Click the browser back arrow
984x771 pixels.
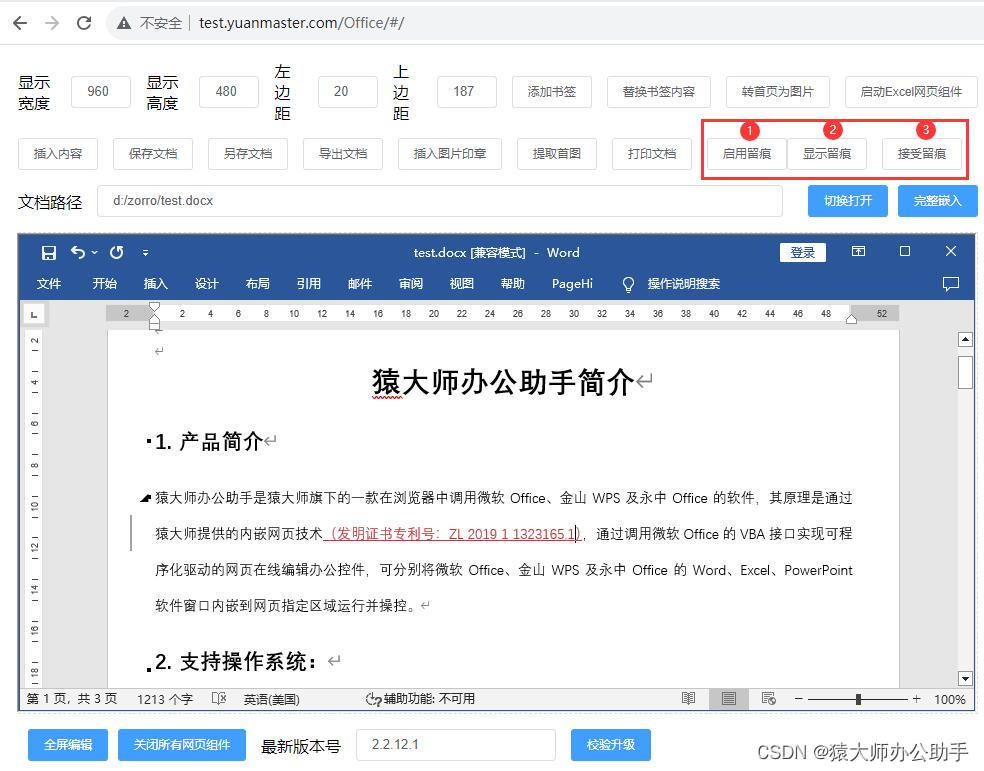point(20,23)
